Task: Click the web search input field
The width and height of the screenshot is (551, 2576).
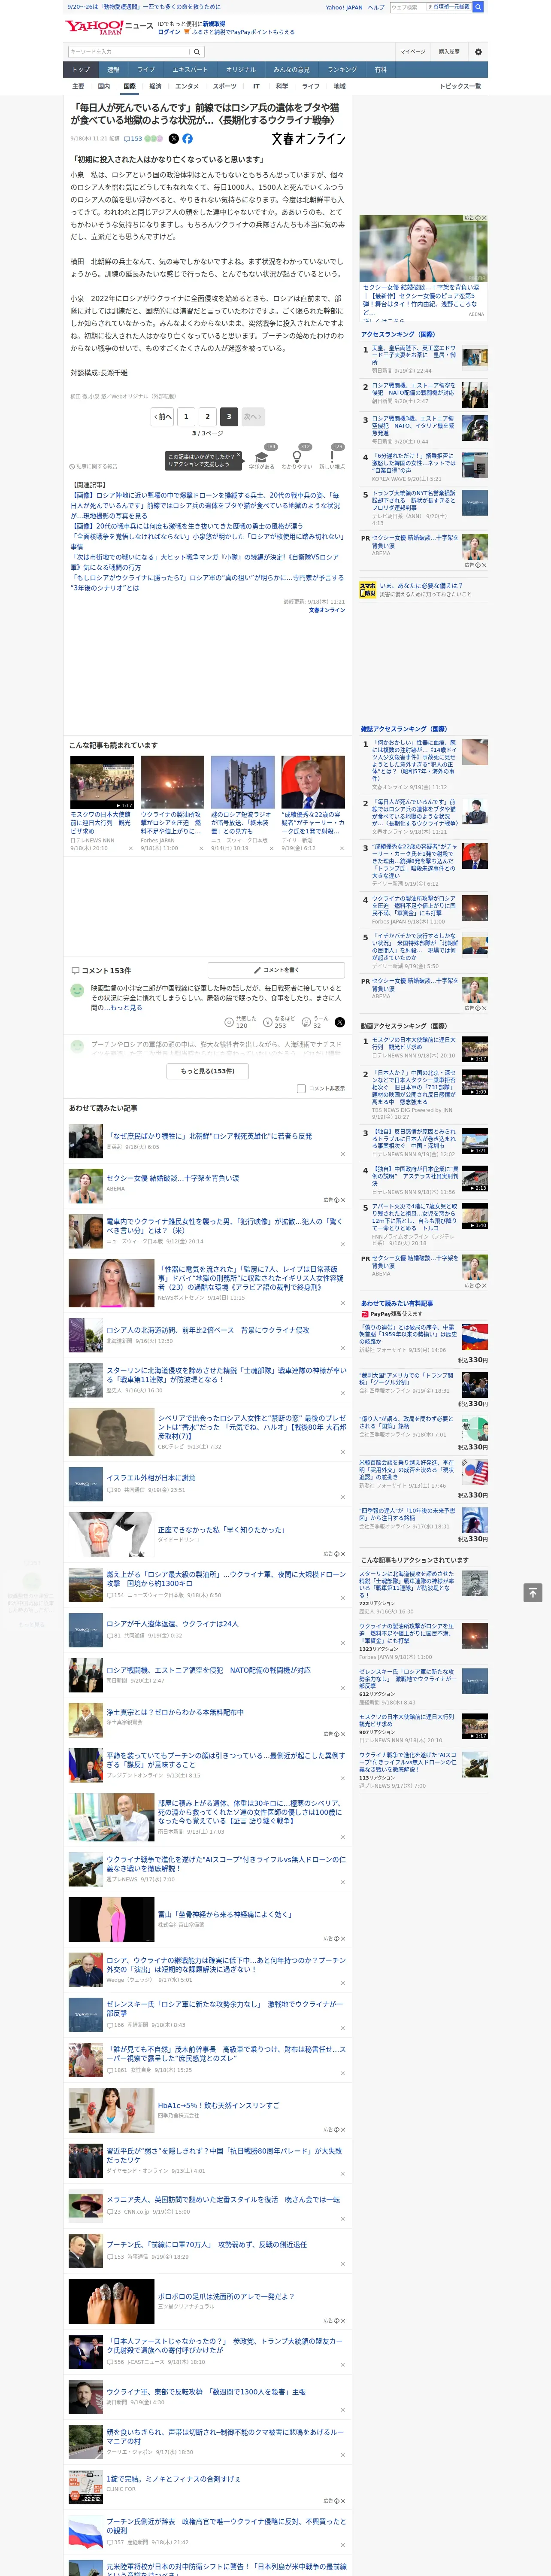Action: coord(408,7)
